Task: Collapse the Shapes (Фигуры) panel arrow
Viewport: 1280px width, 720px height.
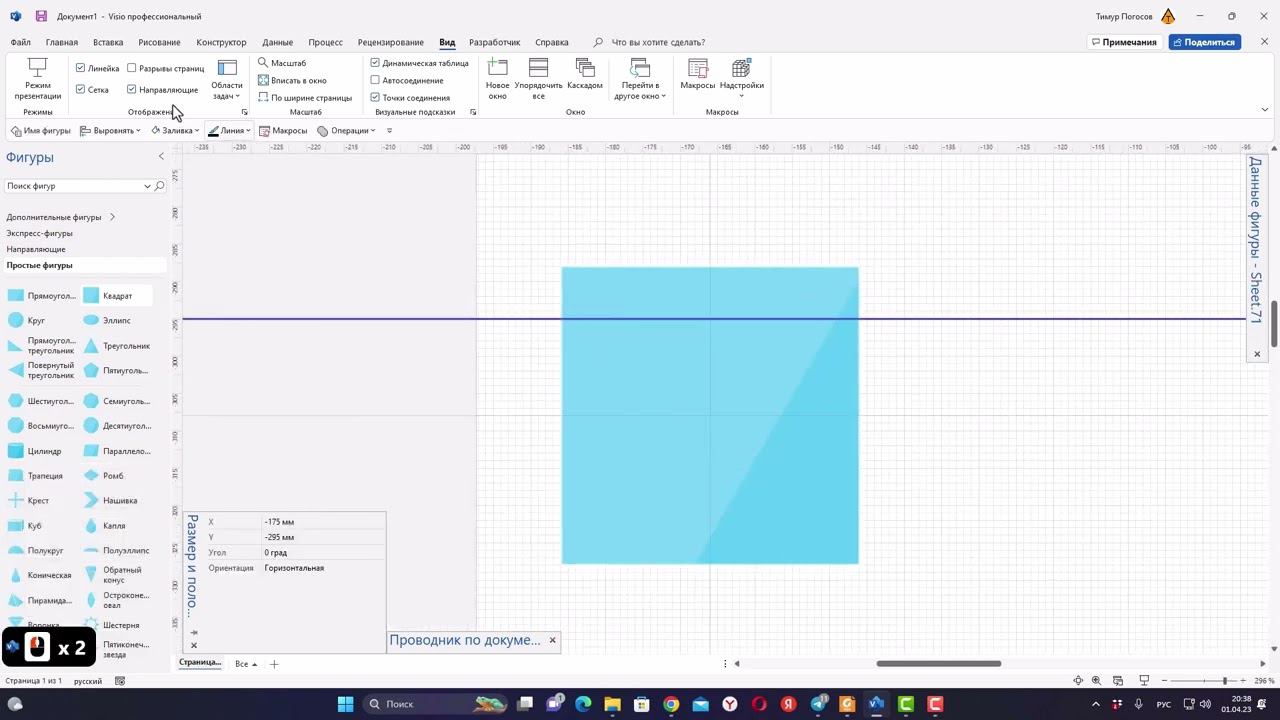Action: point(161,157)
